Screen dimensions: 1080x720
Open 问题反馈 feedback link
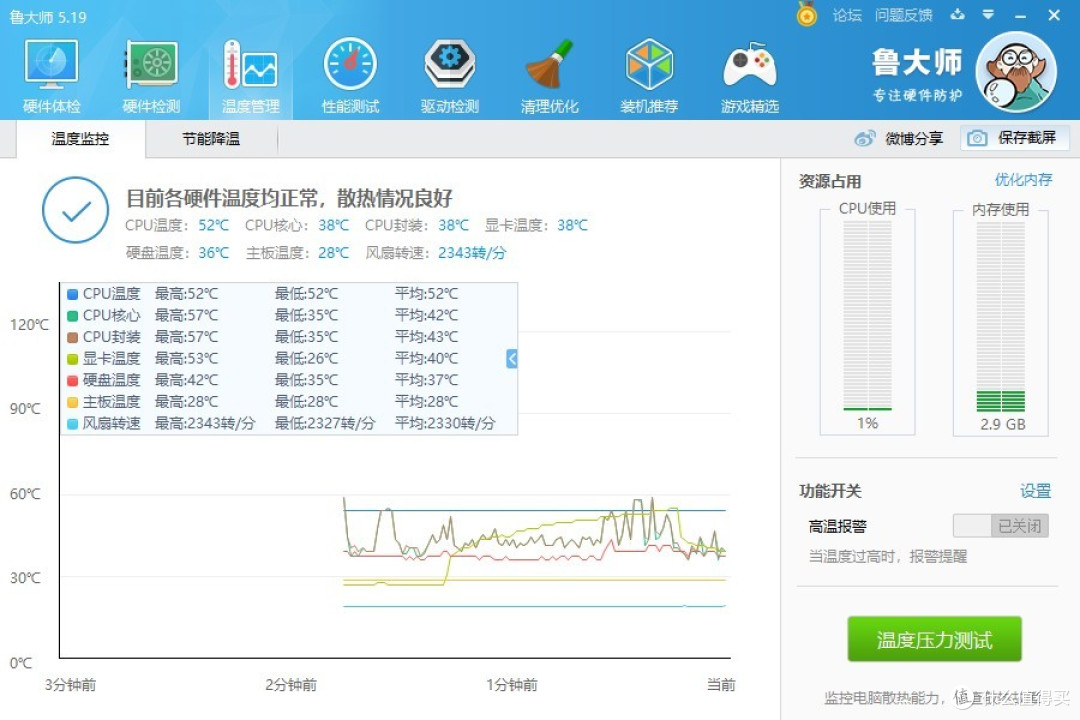click(903, 15)
